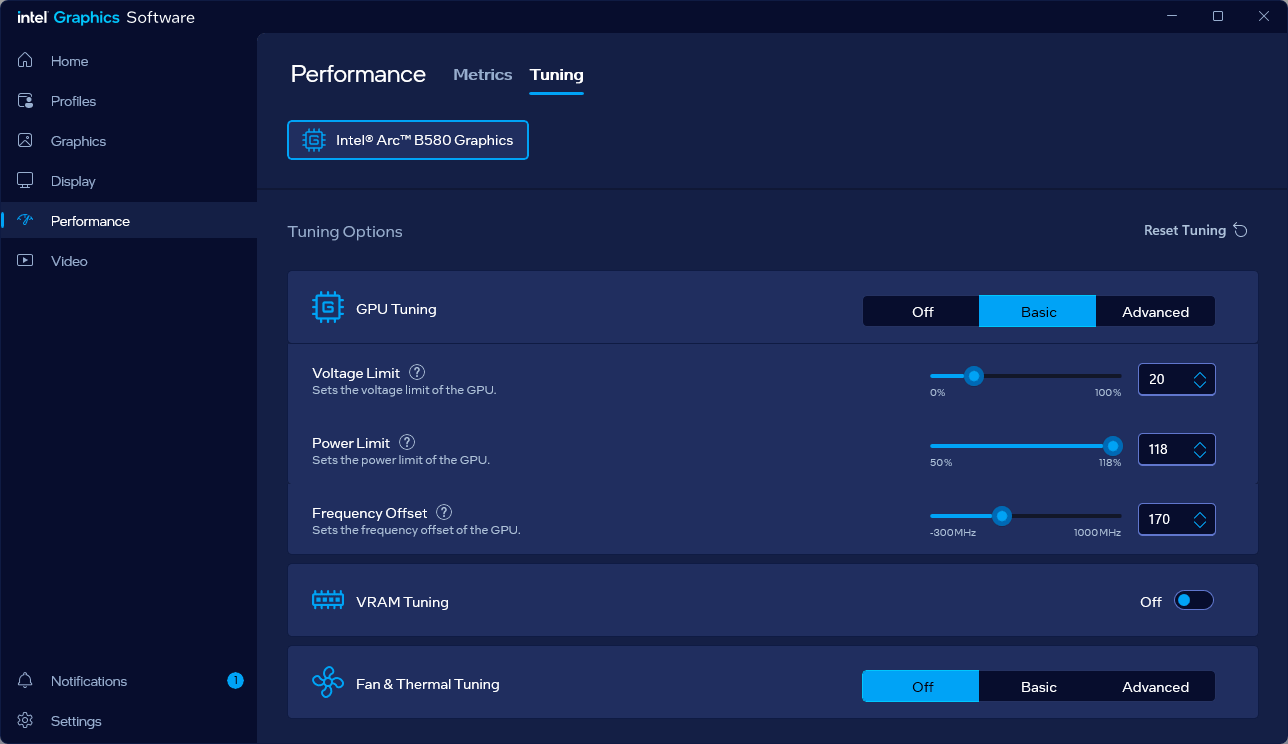Switch to the Metrics tab
1288x744 pixels.
point(482,75)
